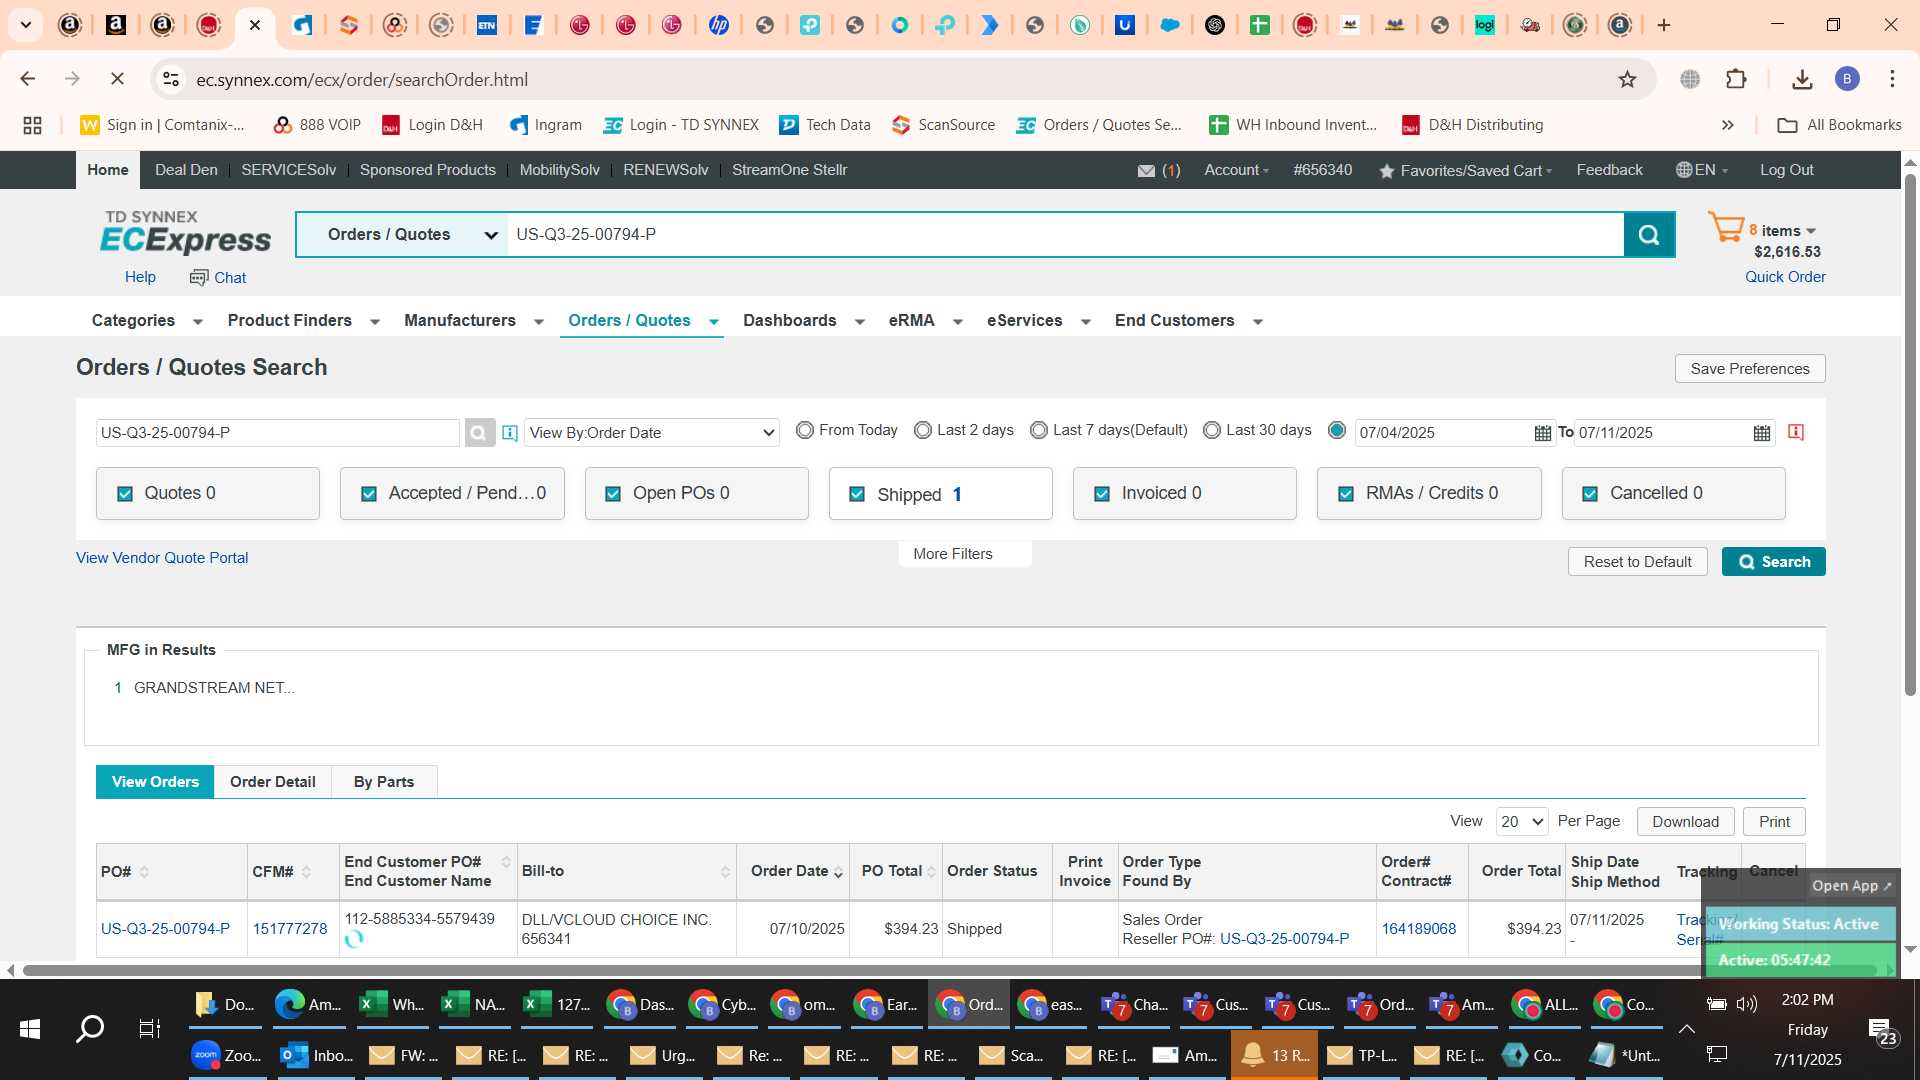1920x1080 pixels.
Task: Uncheck the Shipped checkbox
Action: (x=857, y=494)
